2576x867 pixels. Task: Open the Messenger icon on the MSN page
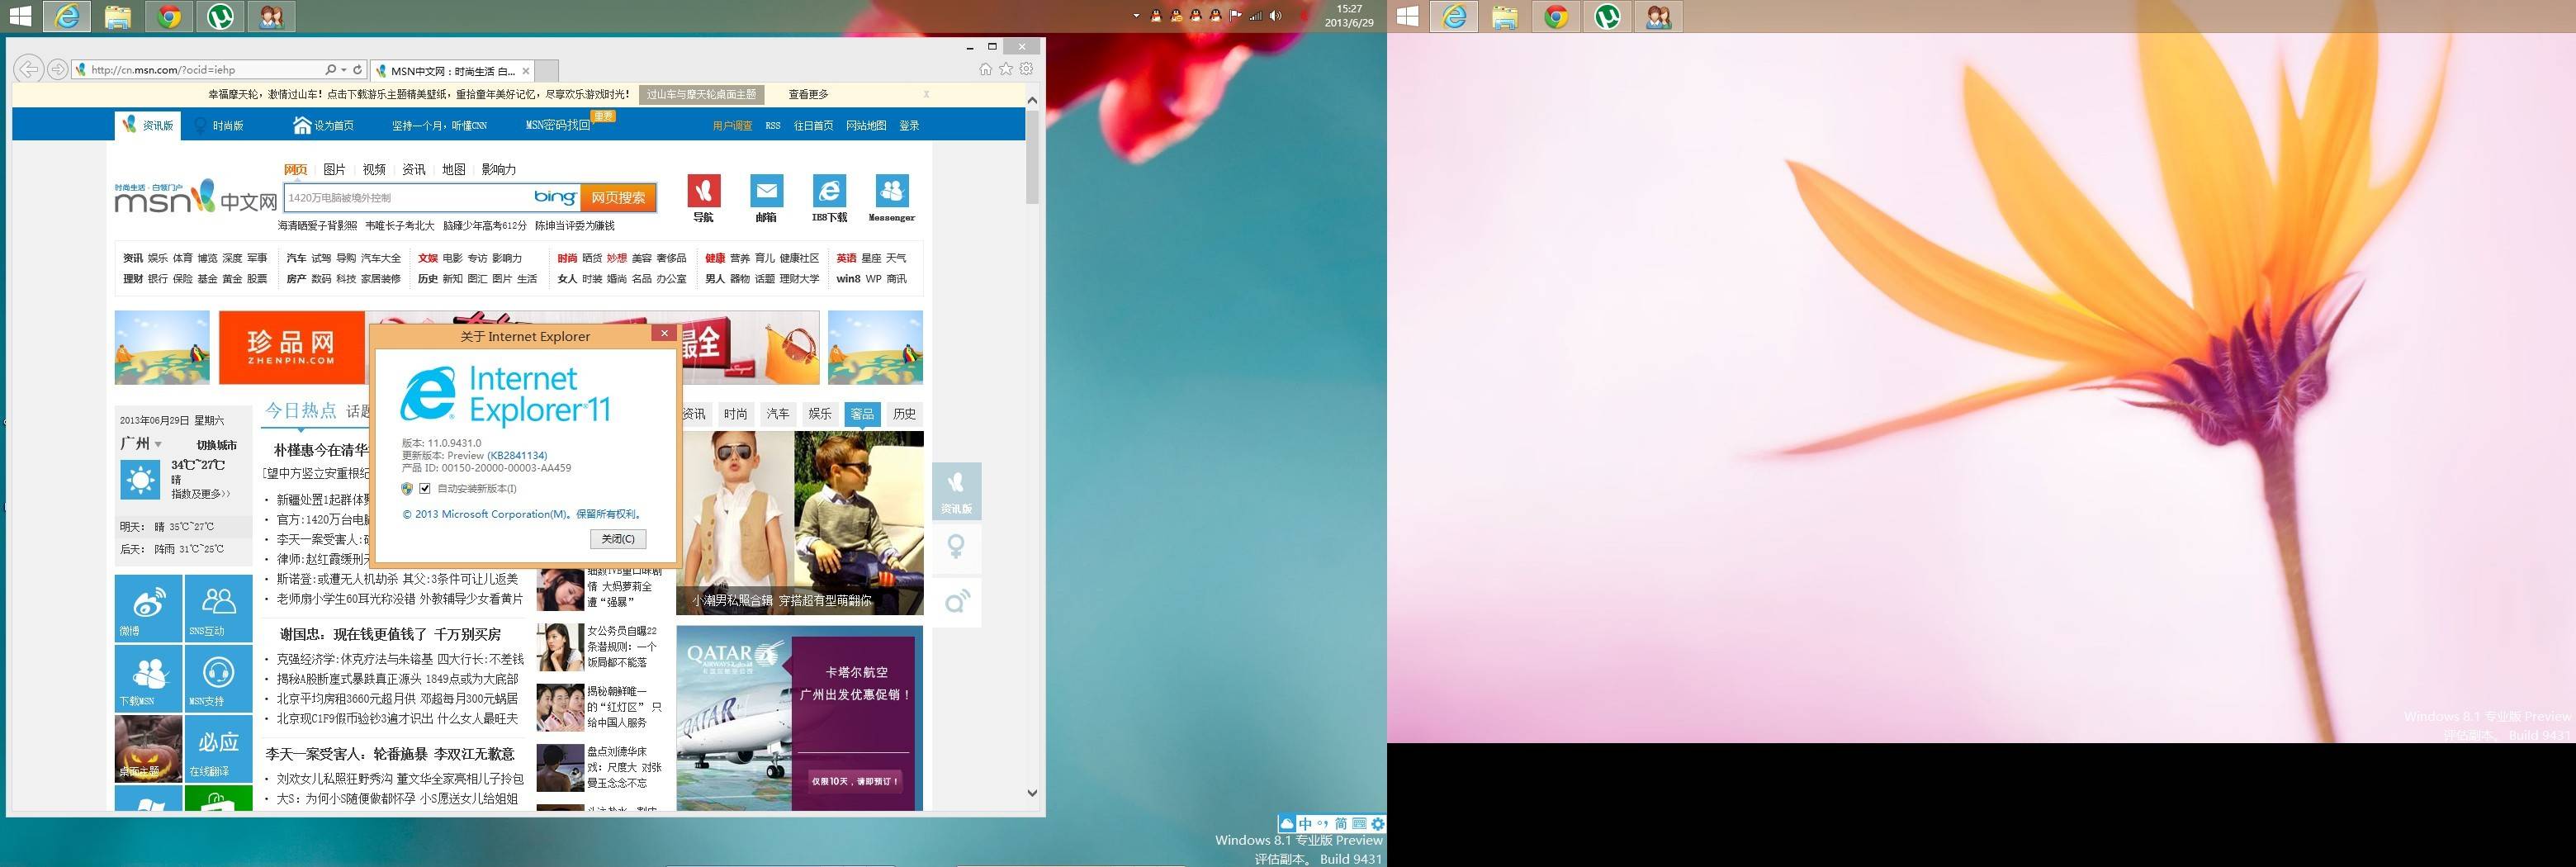point(892,190)
